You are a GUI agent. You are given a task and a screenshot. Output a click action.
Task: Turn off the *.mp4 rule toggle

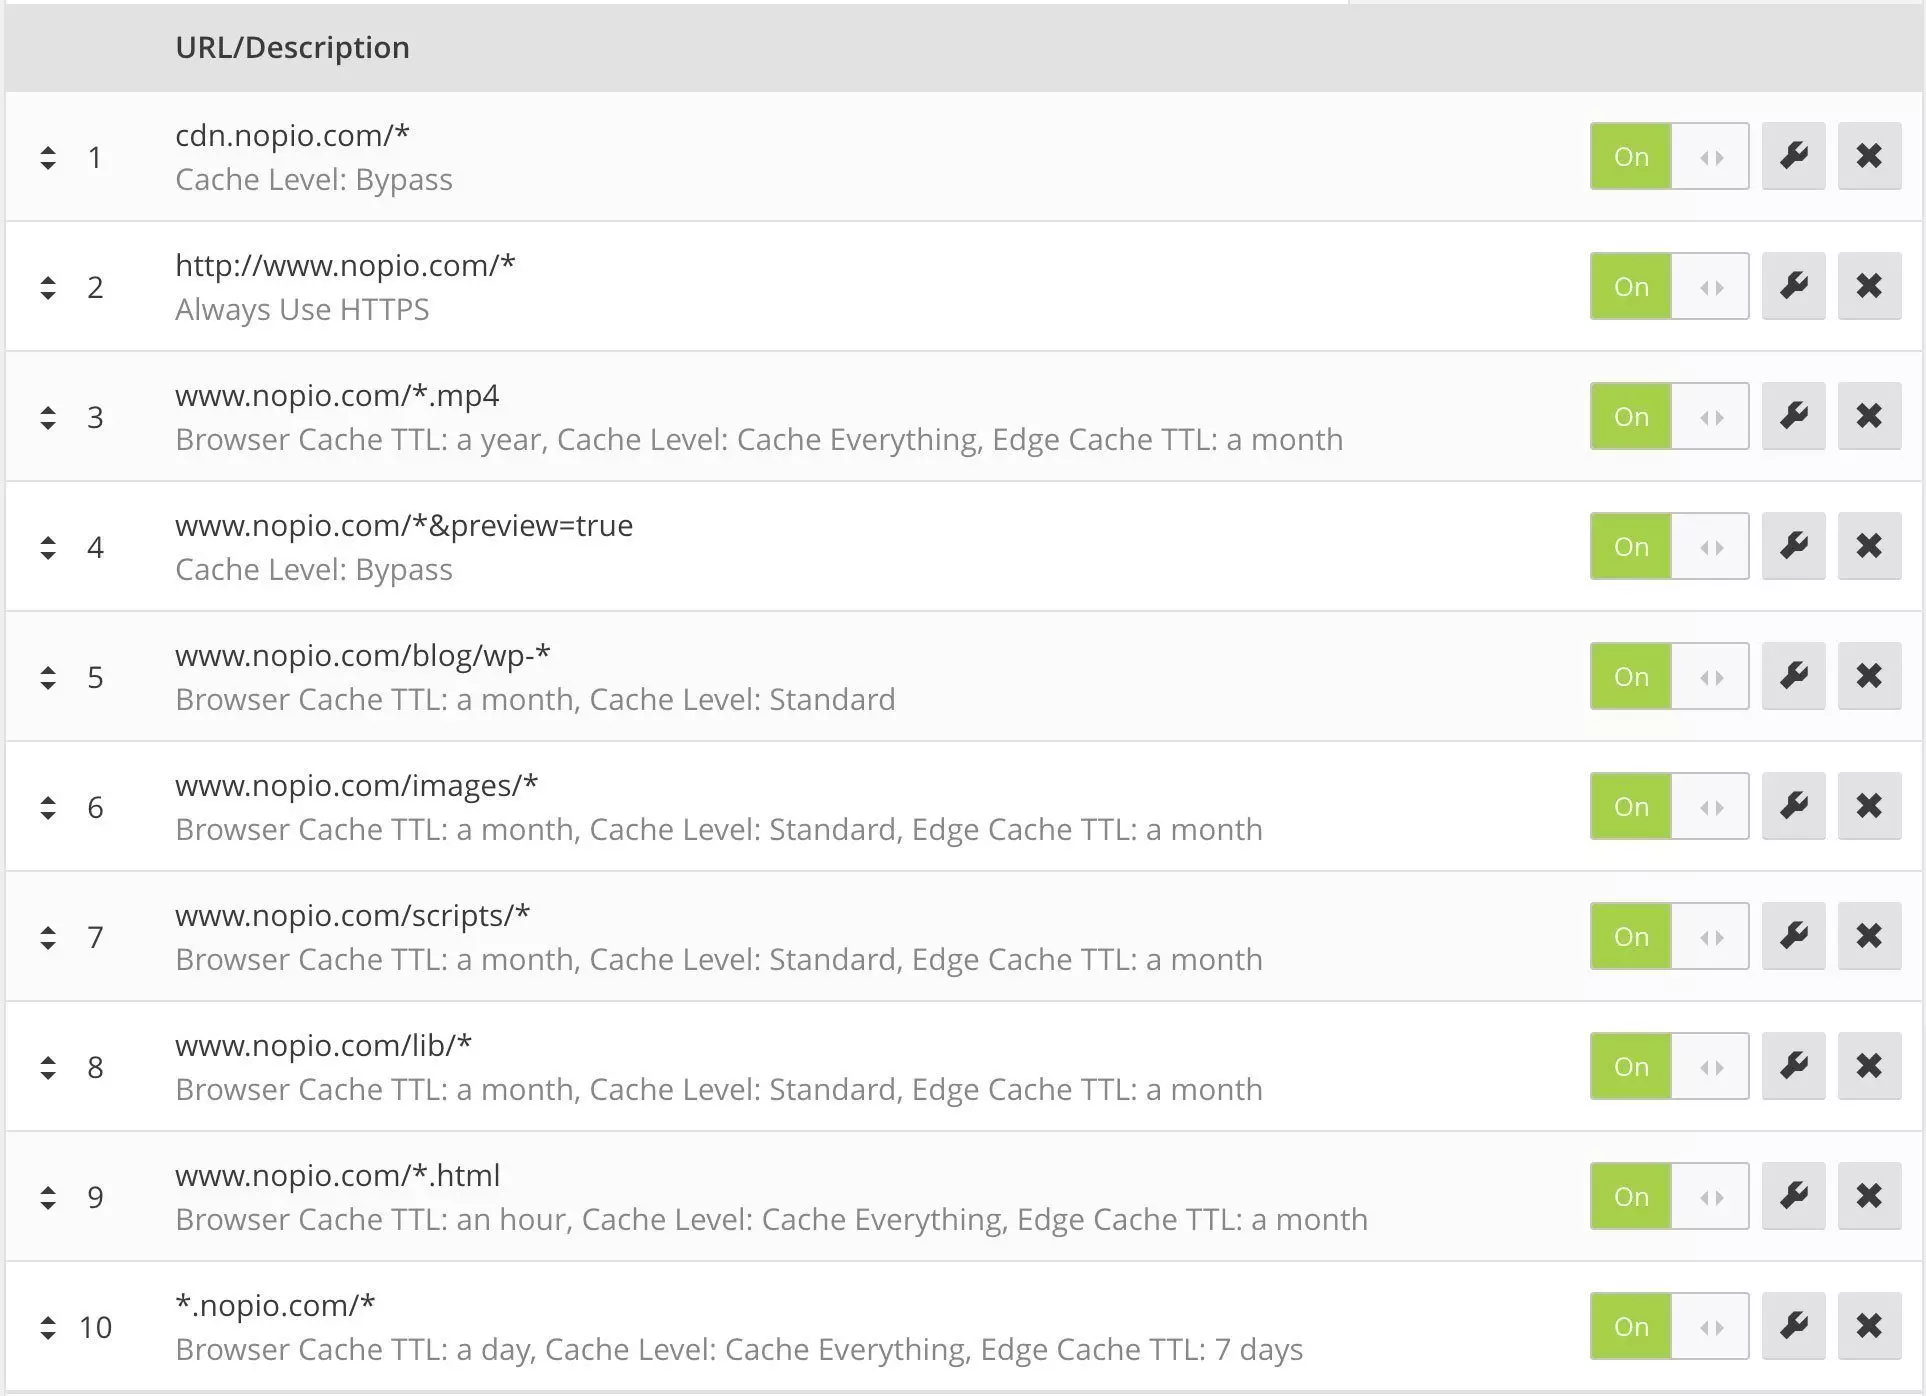[x=1669, y=416]
